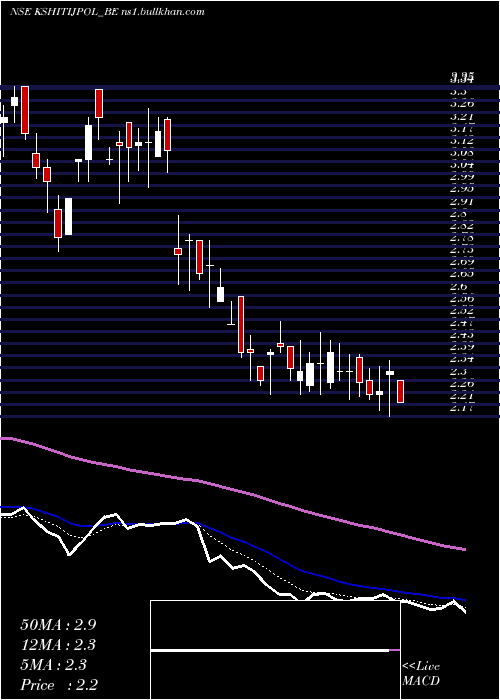Select the 5MA : 2.3 readout
Image resolution: width=500 pixels, height=700 pixels.
[54, 665]
